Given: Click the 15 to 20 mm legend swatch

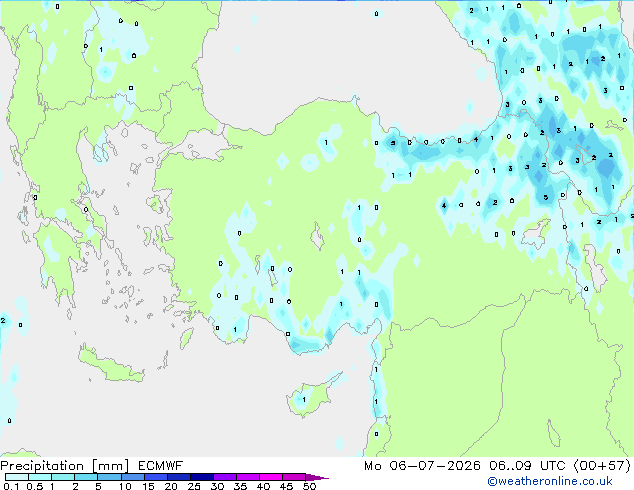Looking at the screenshot, I should tap(156, 477).
